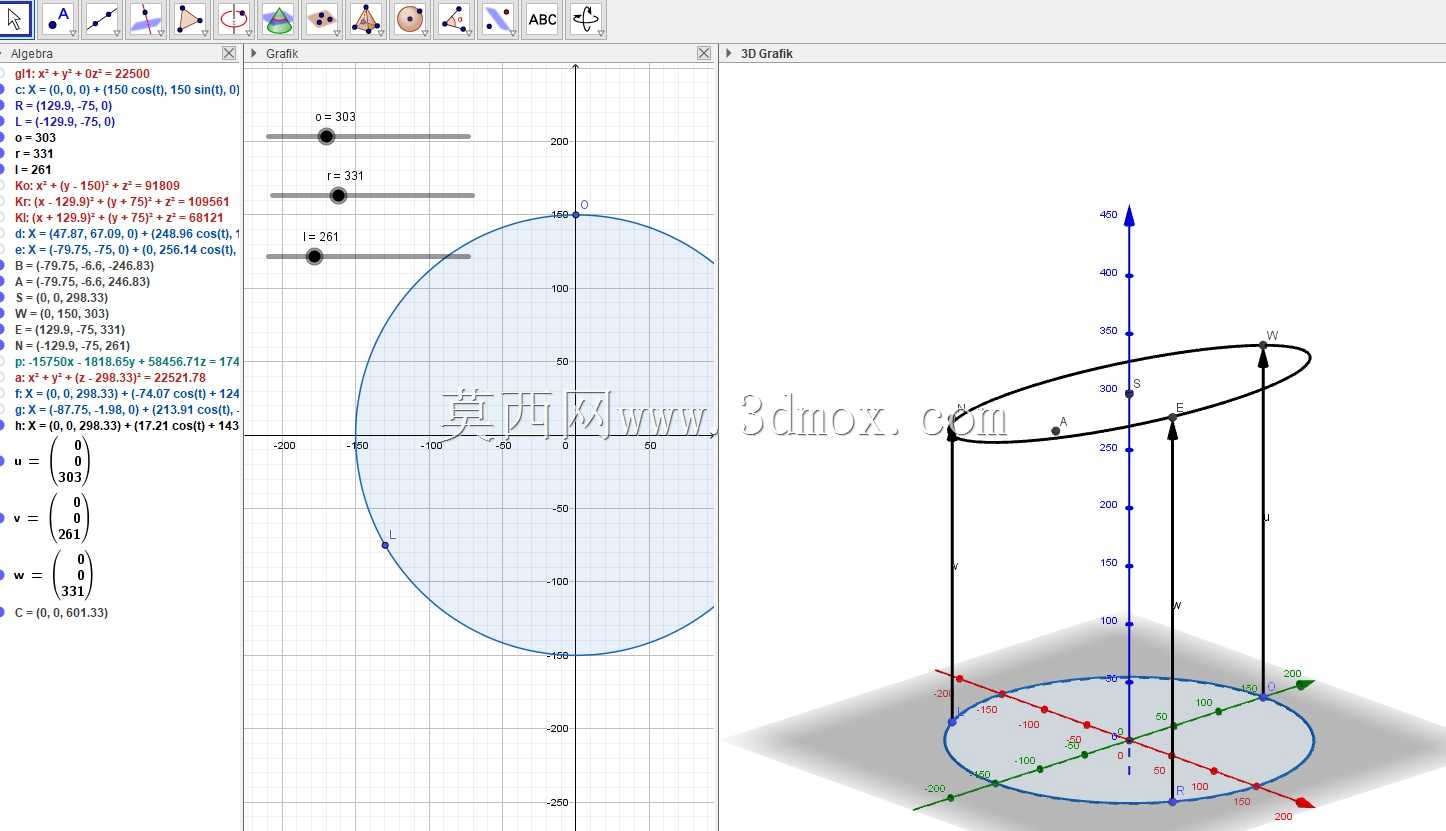Select point R in the 3D view

click(1172, 801)
